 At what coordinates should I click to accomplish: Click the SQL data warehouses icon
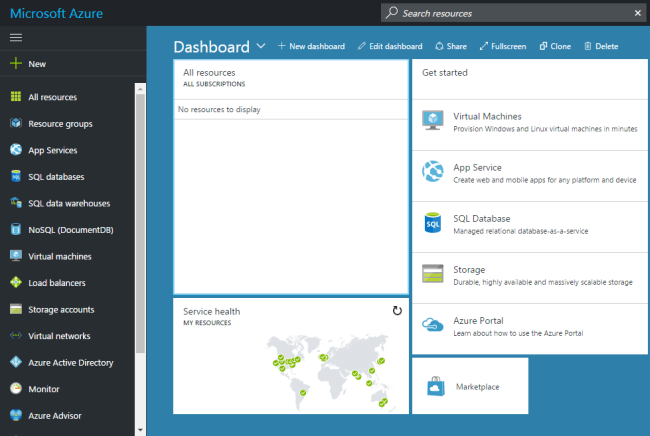[x=16, y=203]
